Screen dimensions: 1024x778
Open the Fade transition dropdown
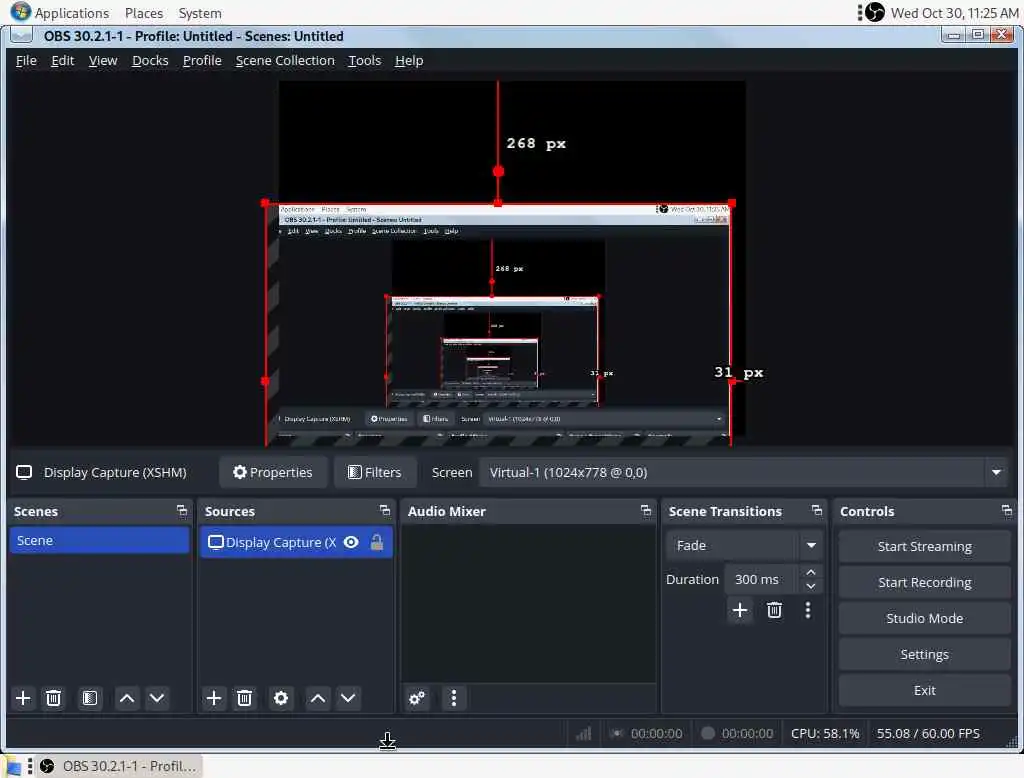[x=811, y=545]
